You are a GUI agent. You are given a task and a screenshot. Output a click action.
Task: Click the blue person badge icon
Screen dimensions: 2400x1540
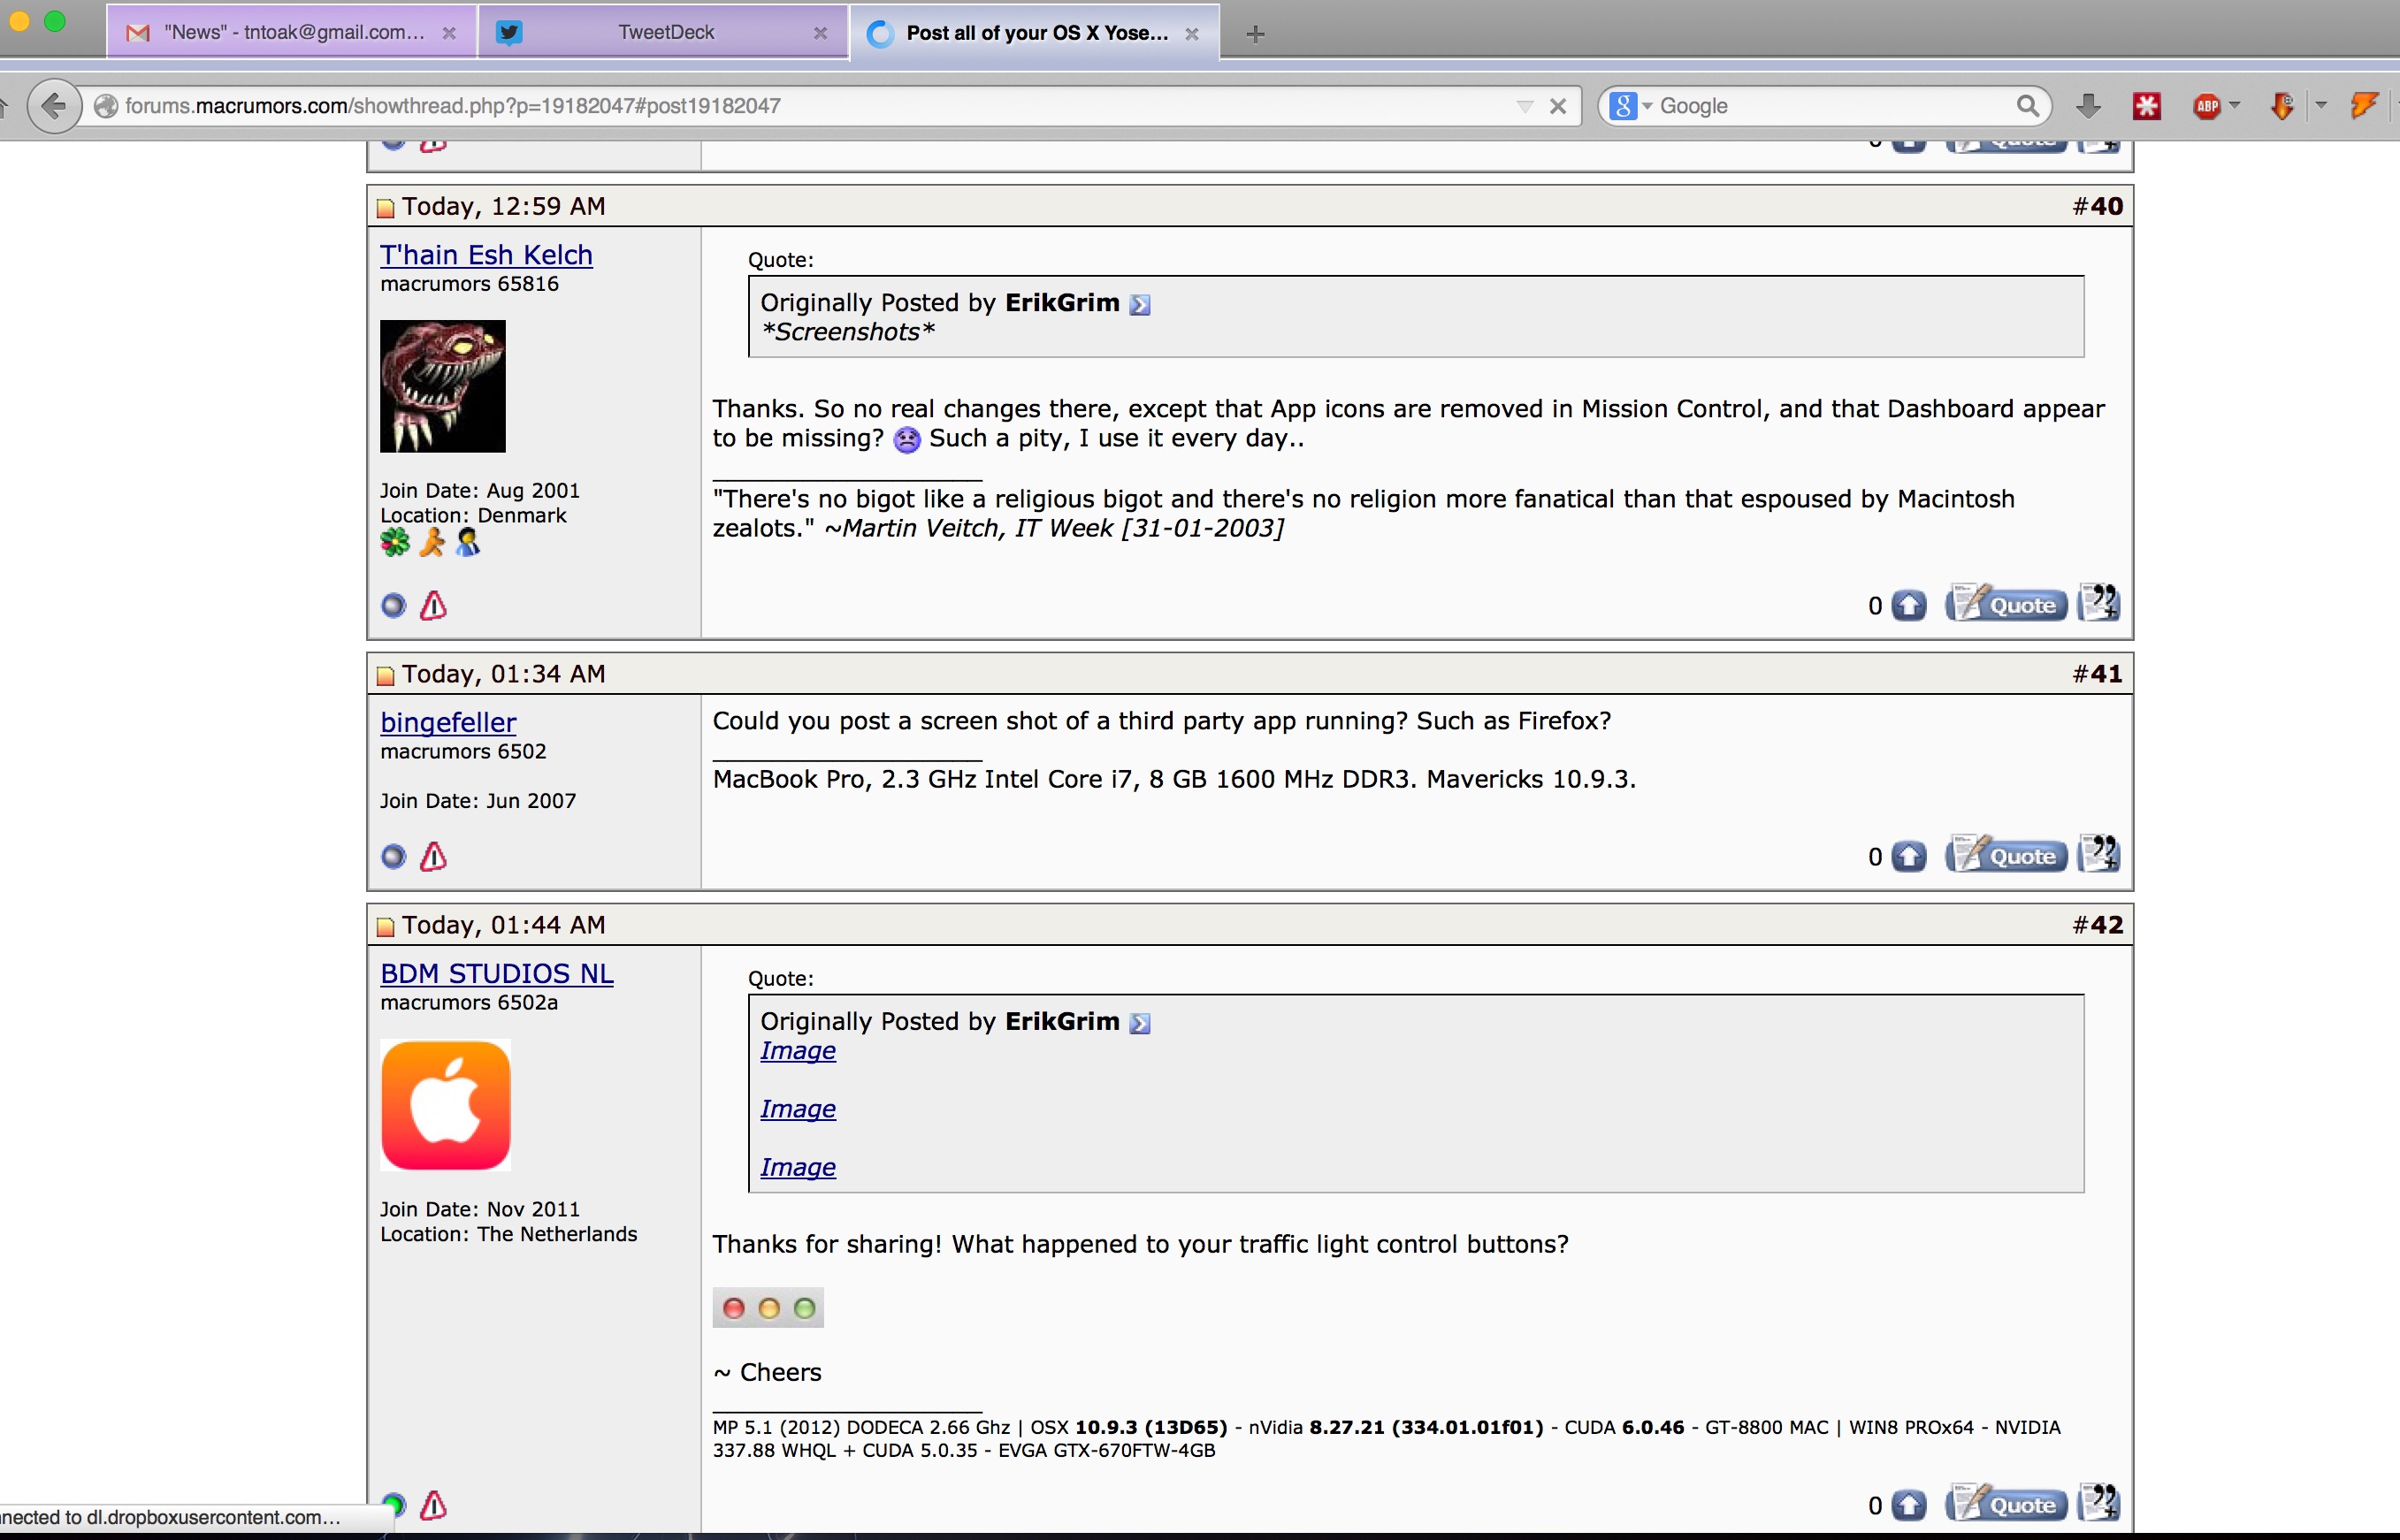tap(468, 543)
